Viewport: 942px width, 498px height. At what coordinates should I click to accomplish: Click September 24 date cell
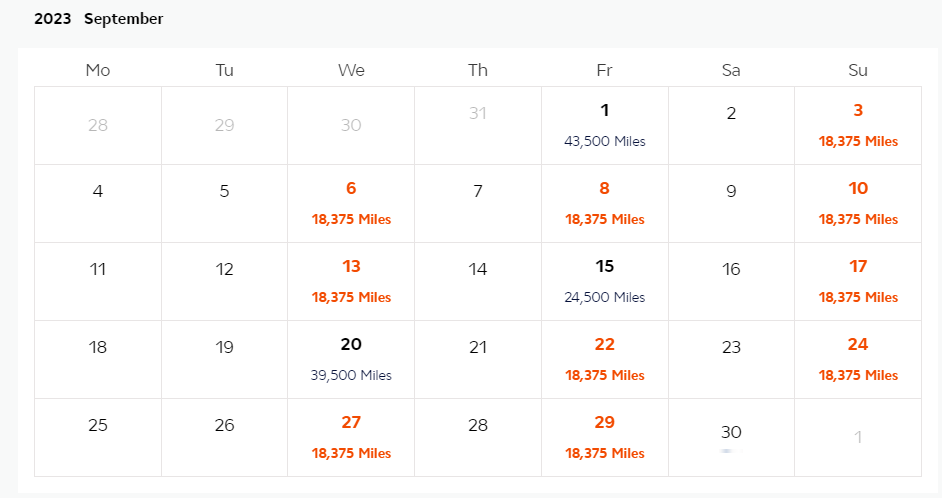point(858,359)
